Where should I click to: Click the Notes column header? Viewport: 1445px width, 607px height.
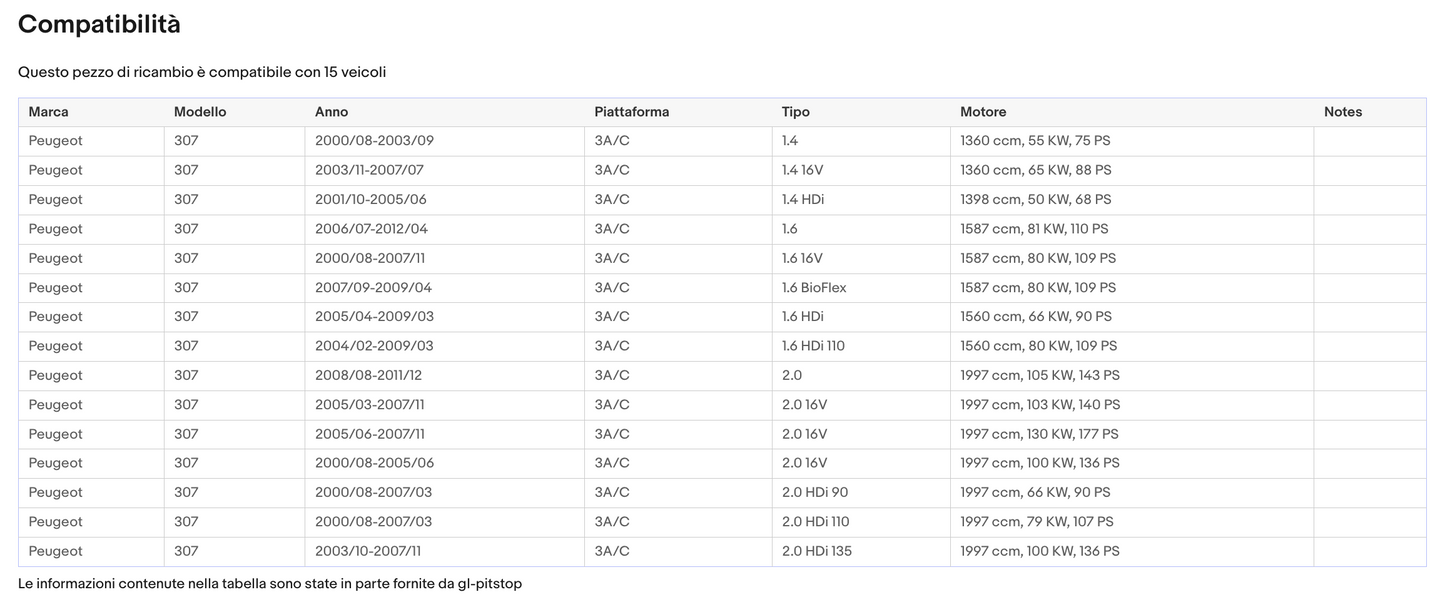tap(1342, 112)
